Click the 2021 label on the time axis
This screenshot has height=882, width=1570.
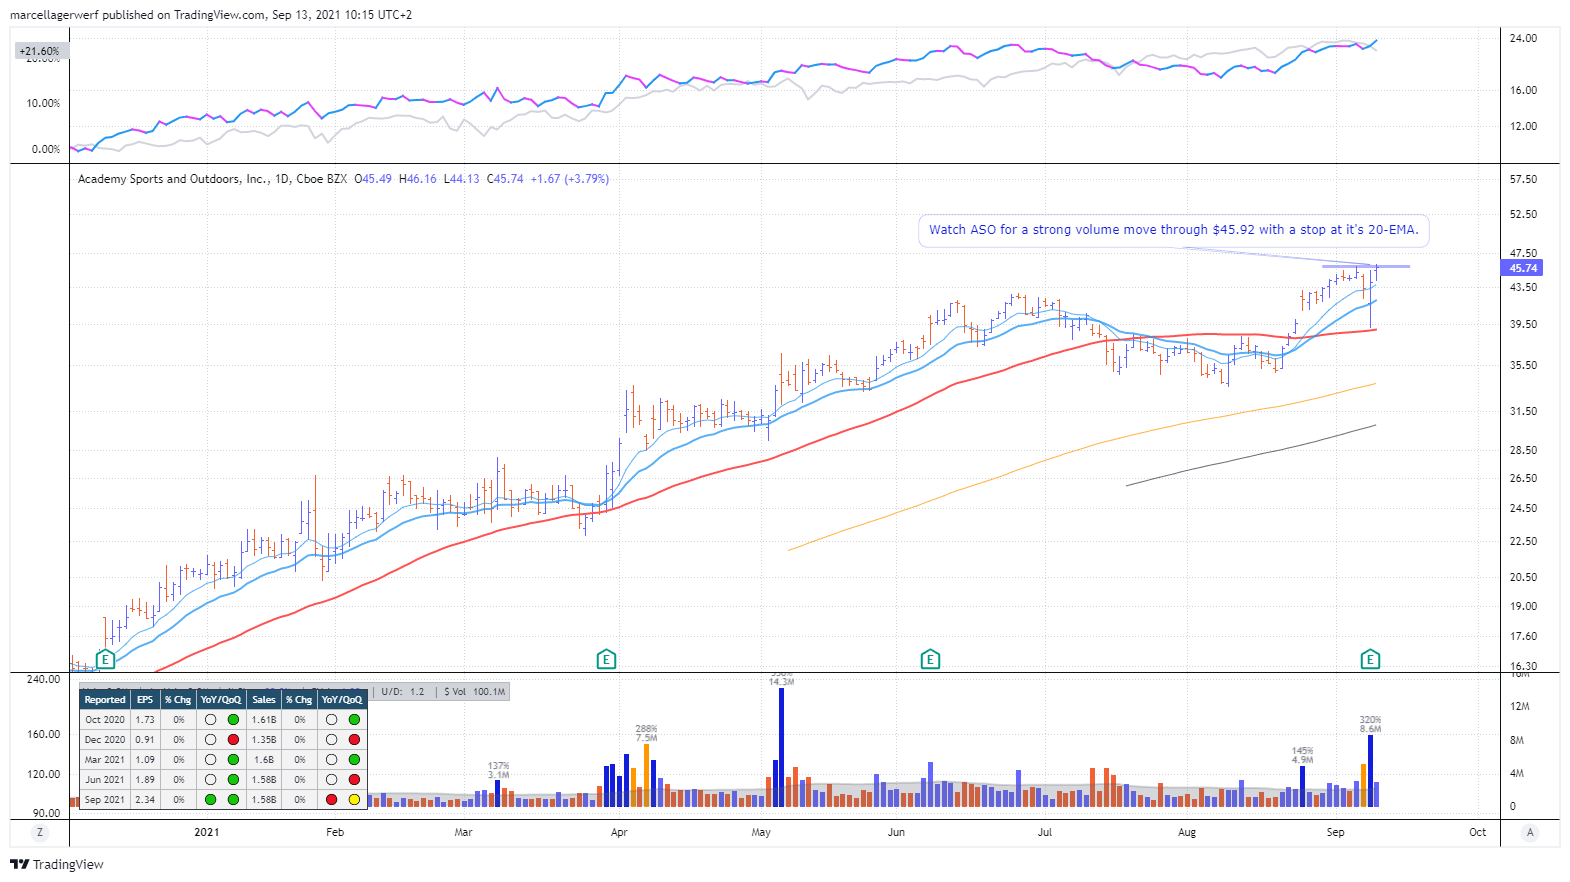pos(207,832)
